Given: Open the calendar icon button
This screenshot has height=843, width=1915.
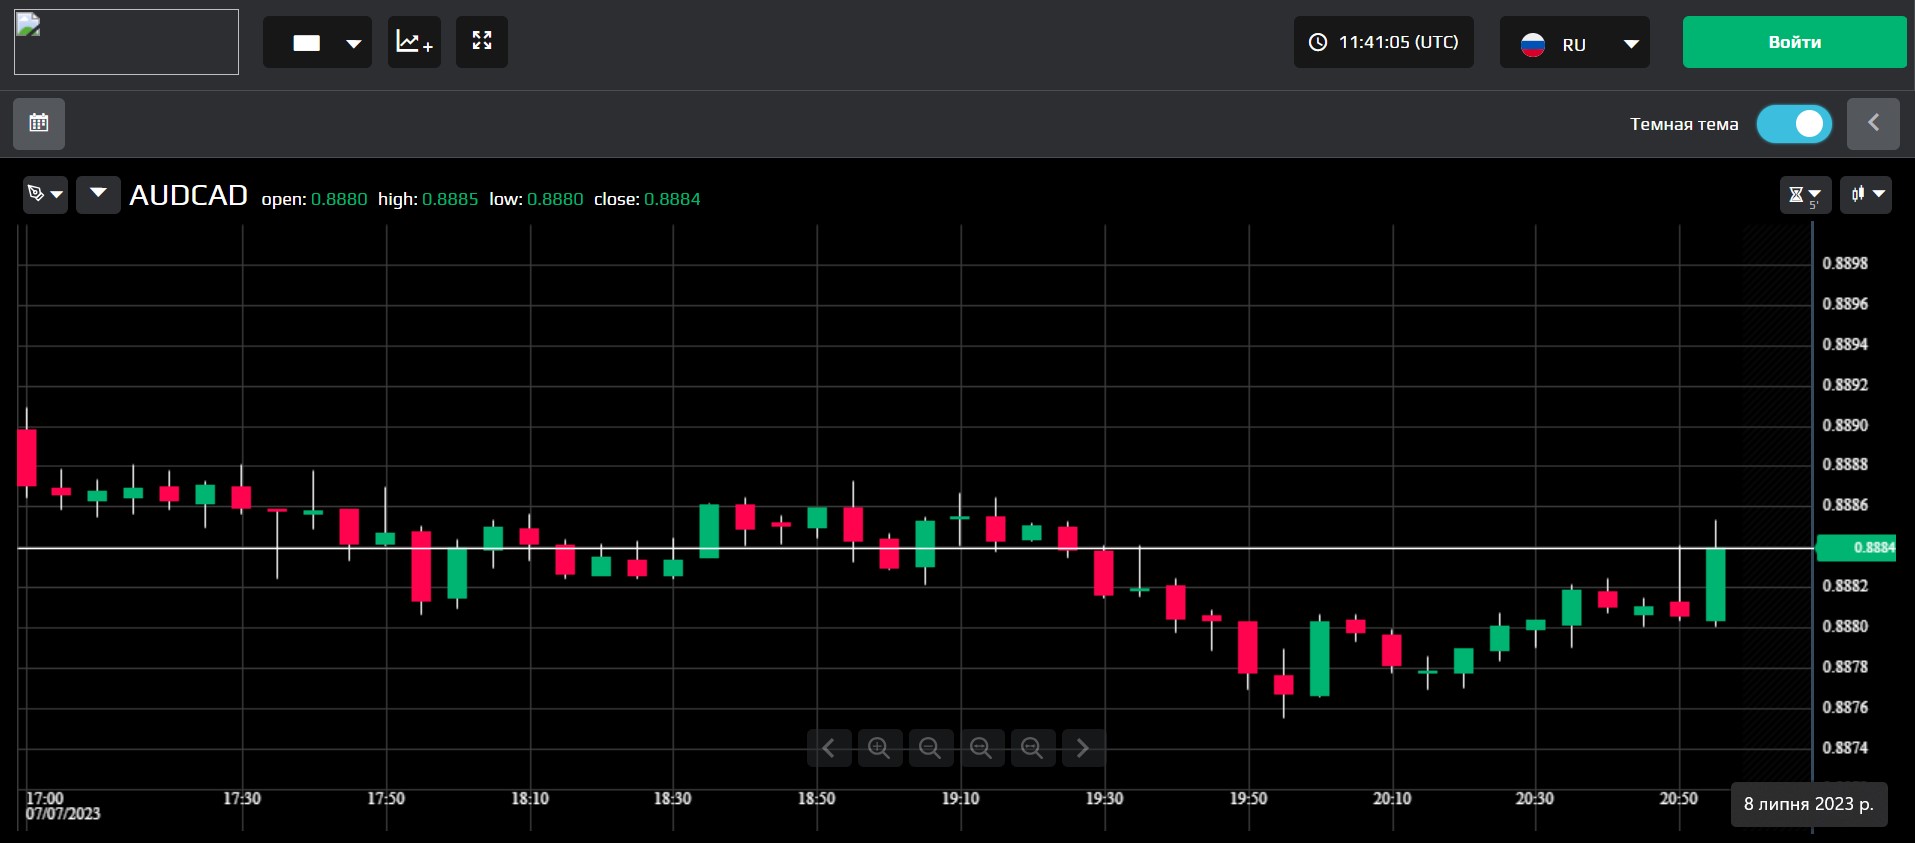Looking at the screenshot, I should click(x=39, y=124).
